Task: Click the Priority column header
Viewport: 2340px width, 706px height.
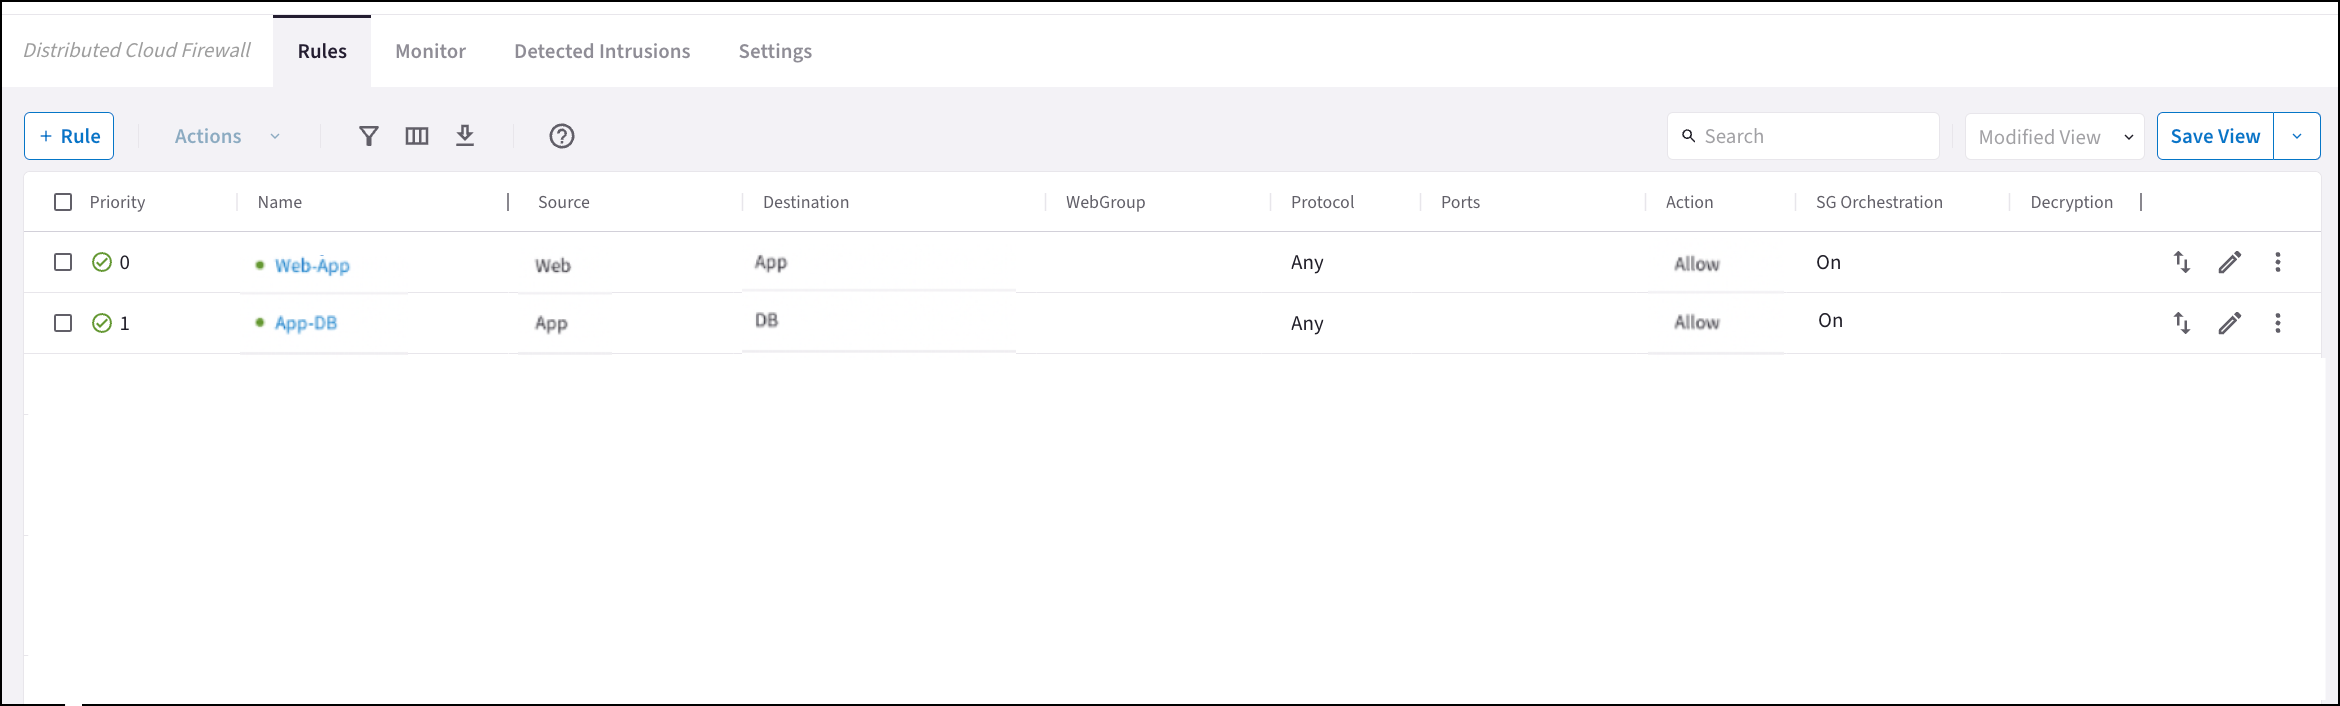Action: pos(117,202)
